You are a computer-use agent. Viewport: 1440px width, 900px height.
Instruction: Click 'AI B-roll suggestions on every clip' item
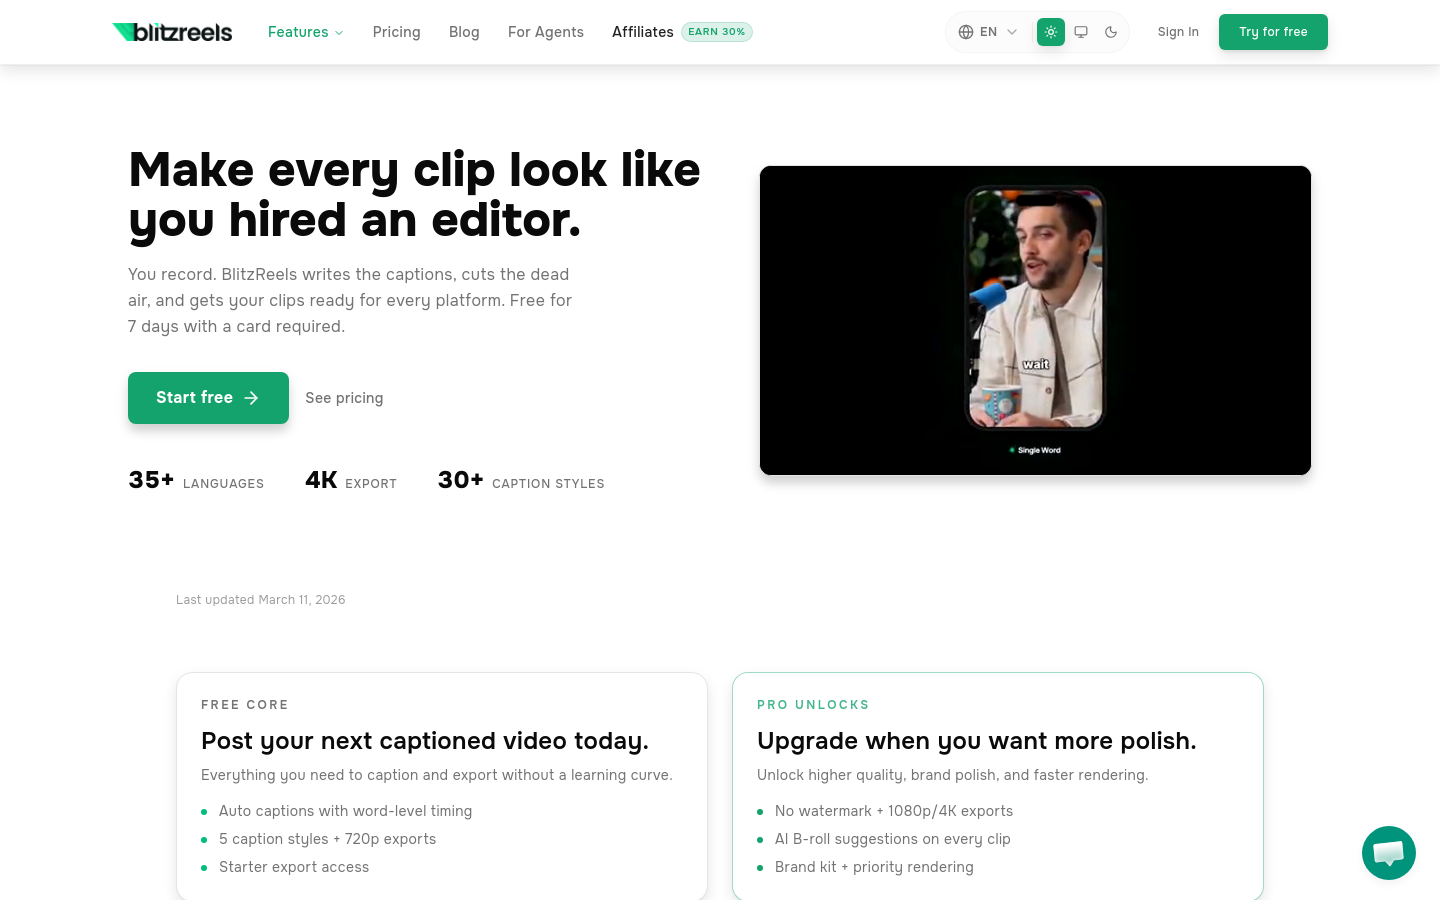pos(893,839)
